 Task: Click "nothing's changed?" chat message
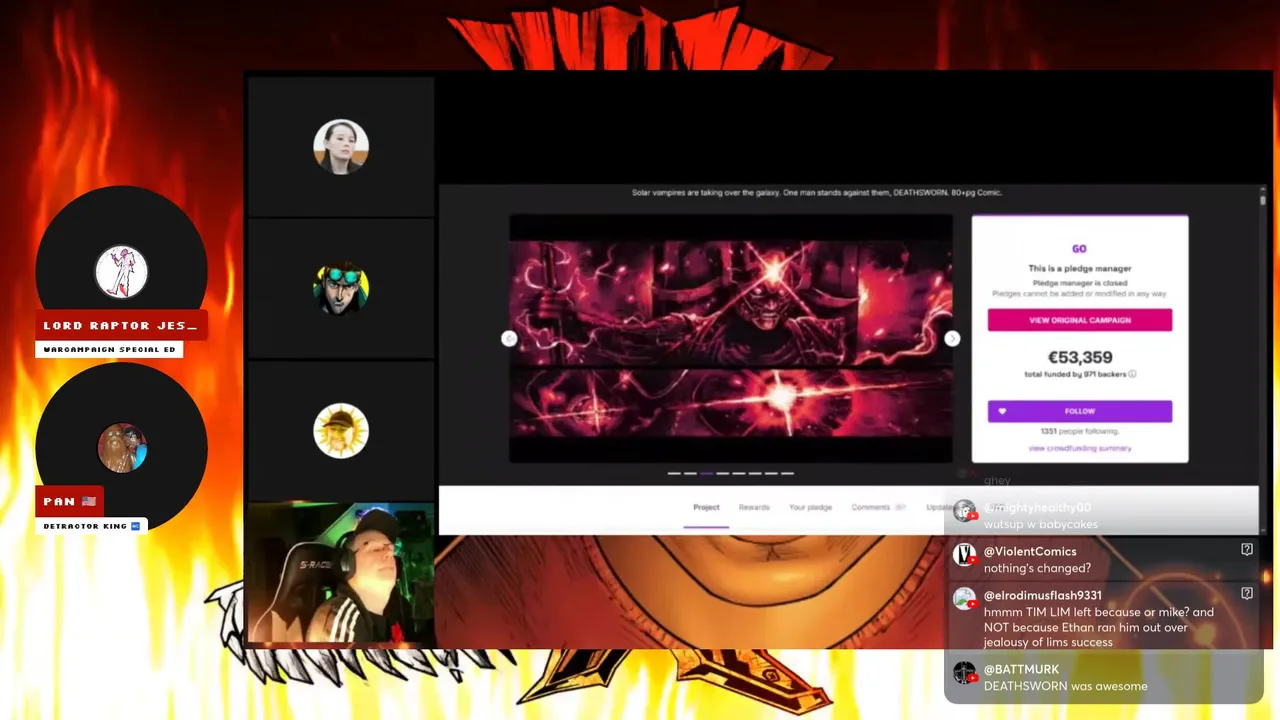[1037, 568]
